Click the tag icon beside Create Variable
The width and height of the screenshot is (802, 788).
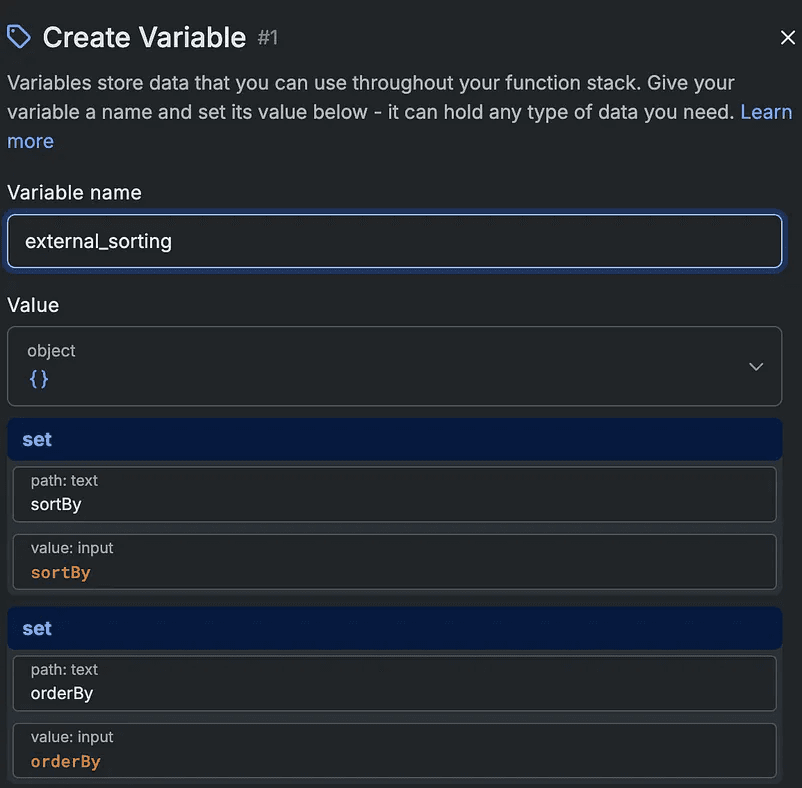coord(19,37)
